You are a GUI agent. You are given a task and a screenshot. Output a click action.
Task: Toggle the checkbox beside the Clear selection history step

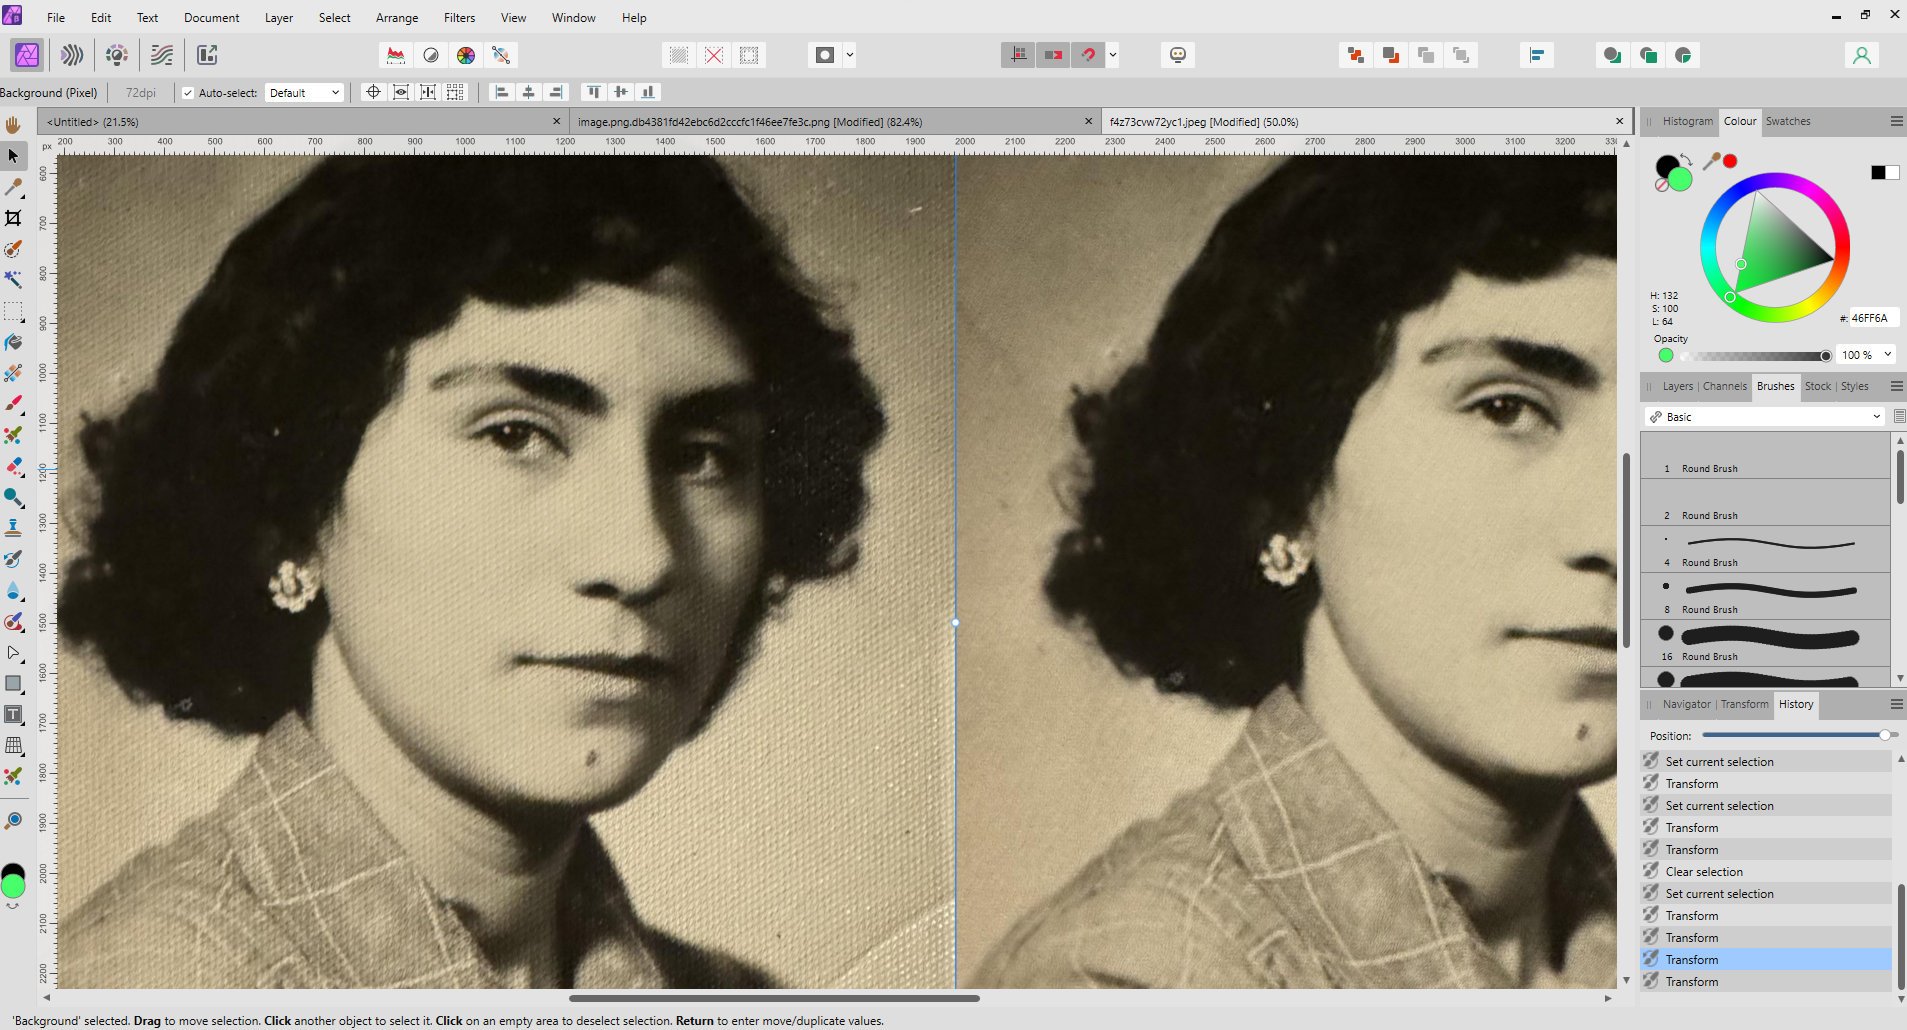pos(1649,871)
